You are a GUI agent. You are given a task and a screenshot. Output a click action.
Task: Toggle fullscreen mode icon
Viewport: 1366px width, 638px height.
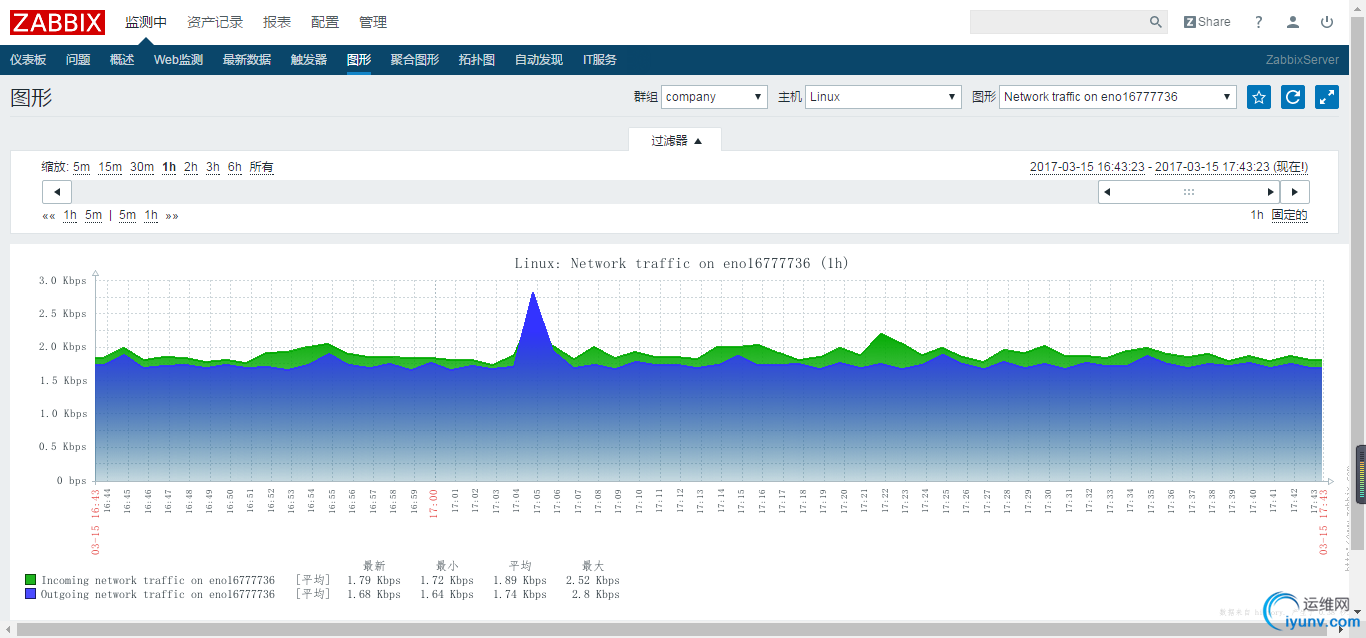[1327, 97]
